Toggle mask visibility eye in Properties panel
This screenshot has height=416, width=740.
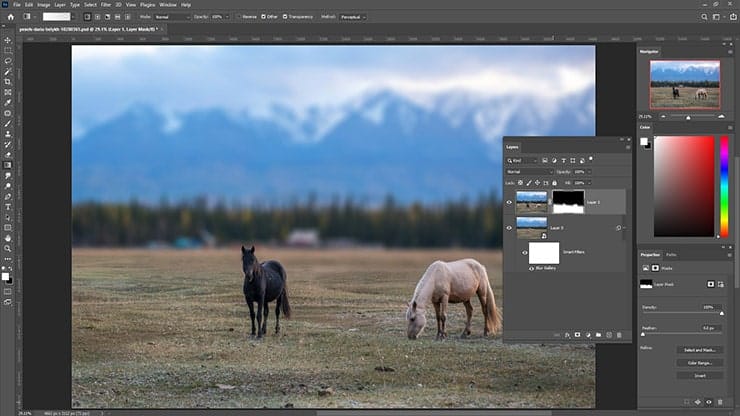coord(709,402)
